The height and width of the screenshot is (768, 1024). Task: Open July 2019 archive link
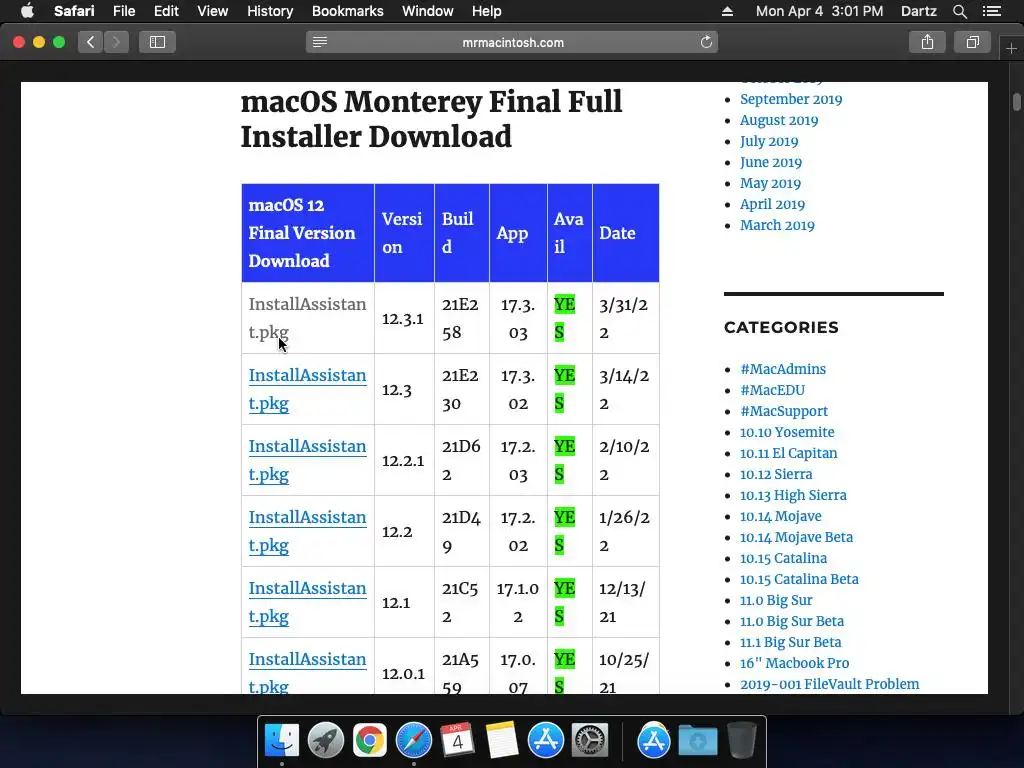pyautogui.click(x=769, y=141)
